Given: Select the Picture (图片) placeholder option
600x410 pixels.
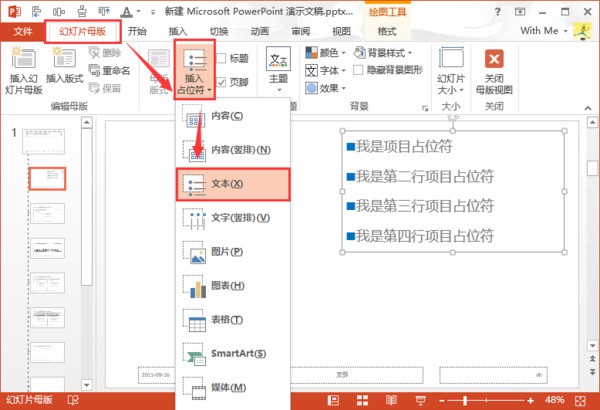Looking at the screenshot, I should coord(233,252).
